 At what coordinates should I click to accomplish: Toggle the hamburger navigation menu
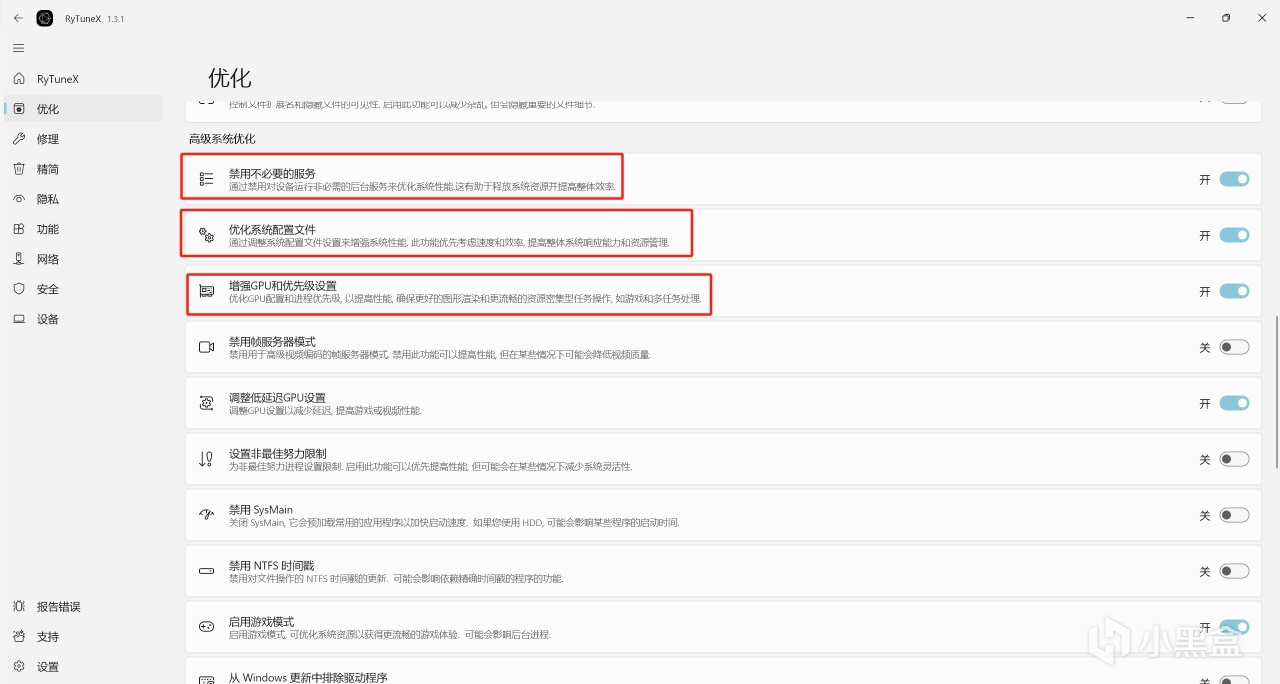pos(18,48)
